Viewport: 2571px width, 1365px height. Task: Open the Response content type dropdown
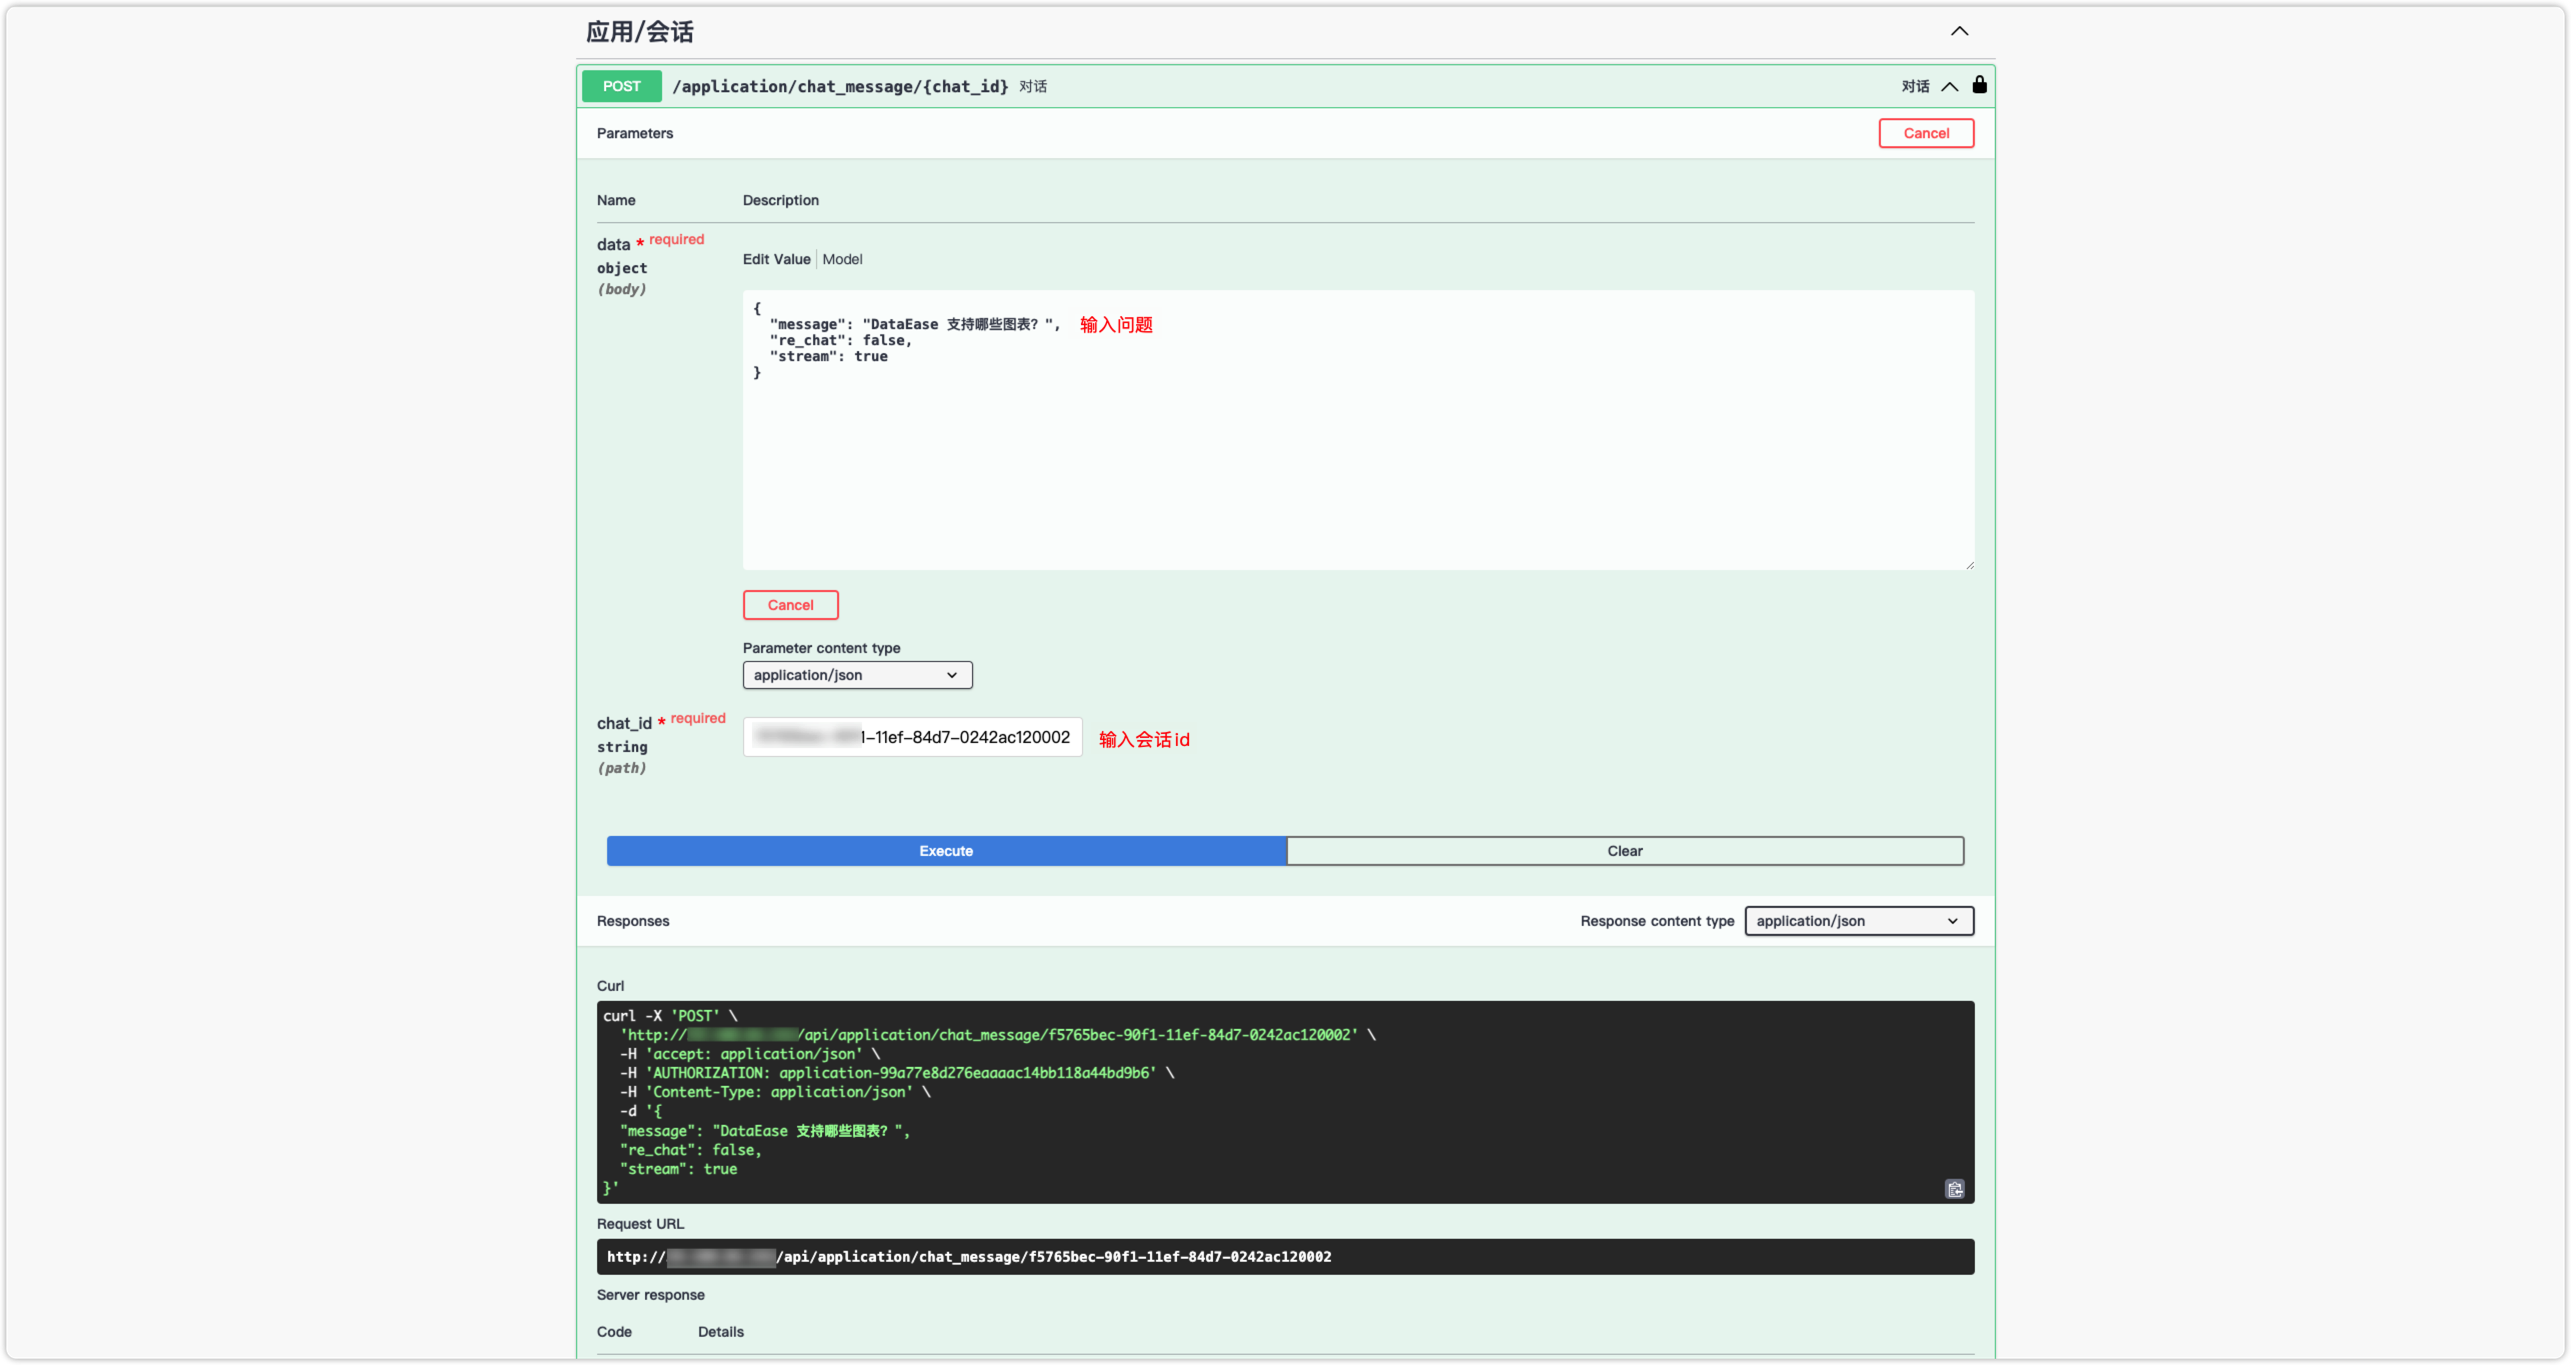[1858, 921]
